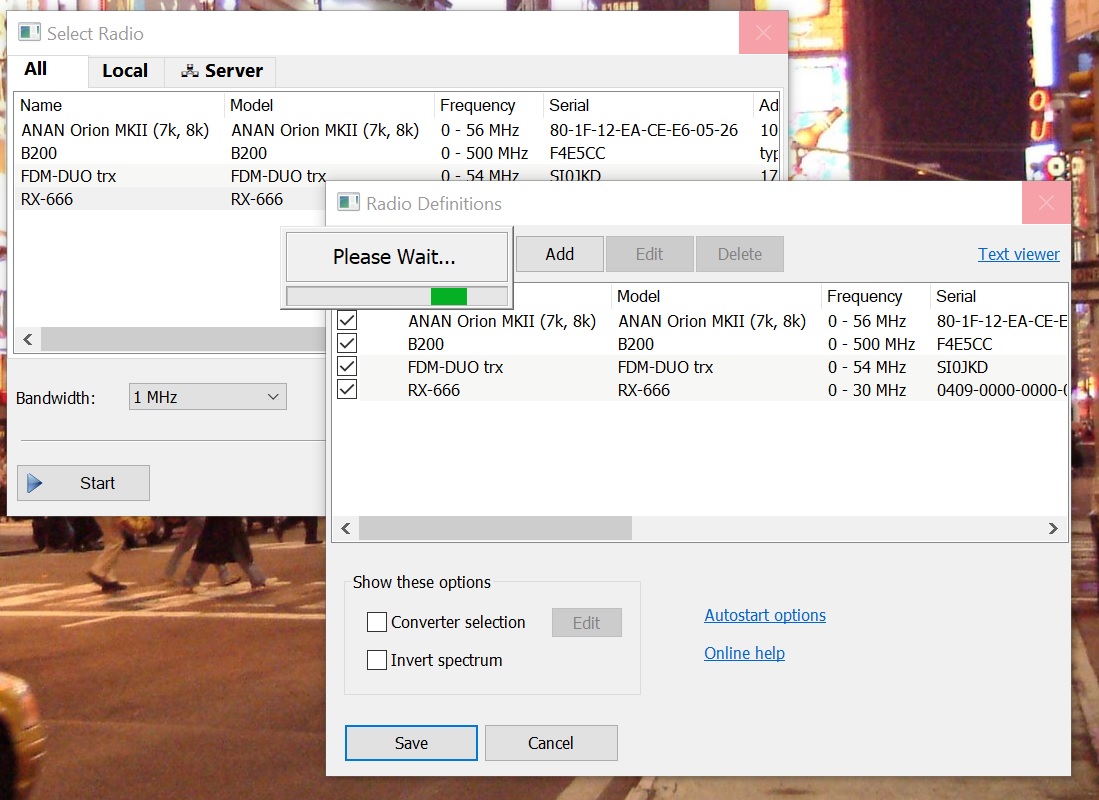
Task: Enable the Invert spectrum checkbox
Action: pyautogui.click(x=377, y=660)
